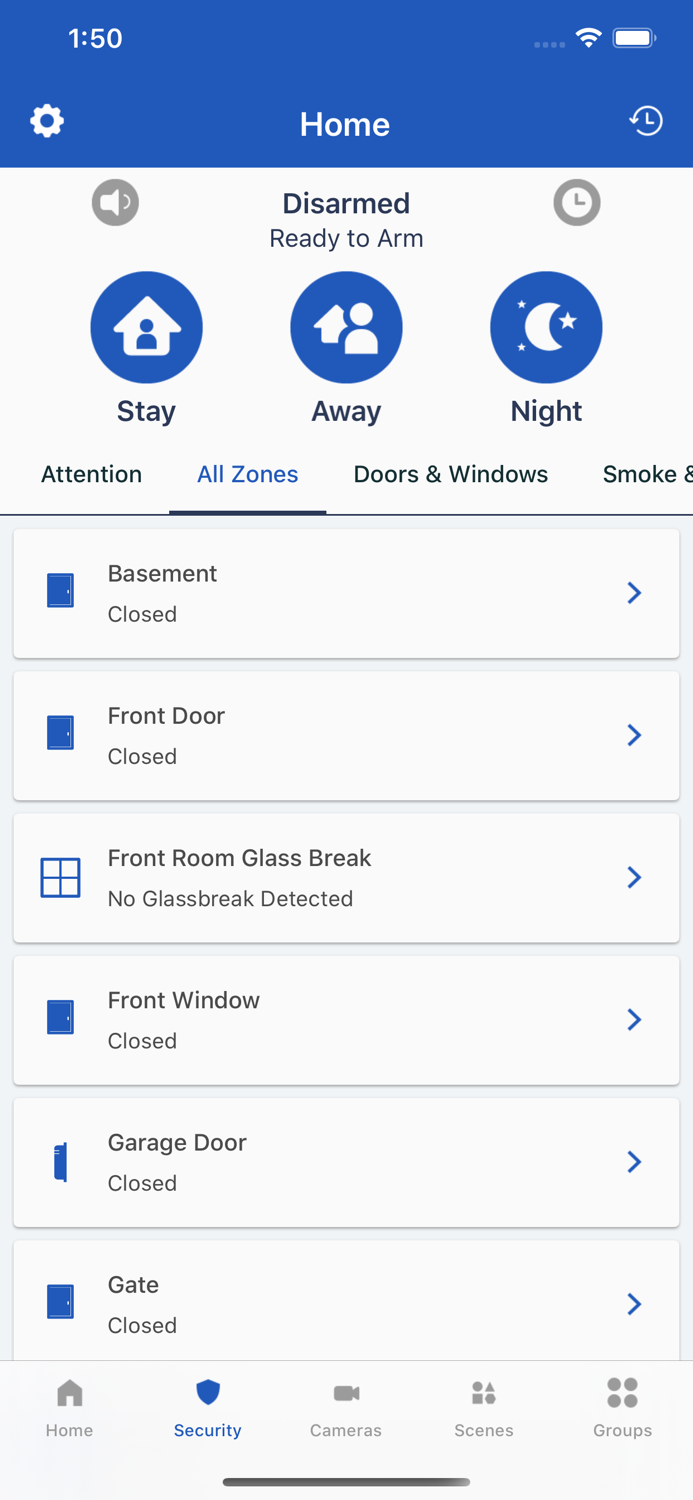
Task: Expand the Front Door sensor details
Action: tap(346, 735)
